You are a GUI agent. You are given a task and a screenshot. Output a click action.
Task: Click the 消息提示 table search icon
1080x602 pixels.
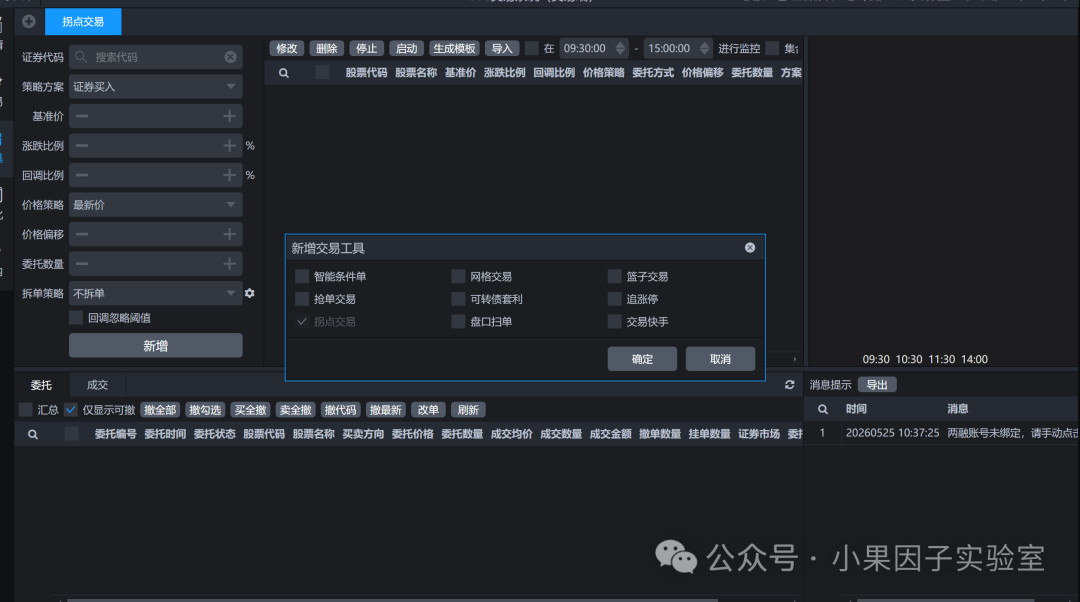tap(823, 409)
